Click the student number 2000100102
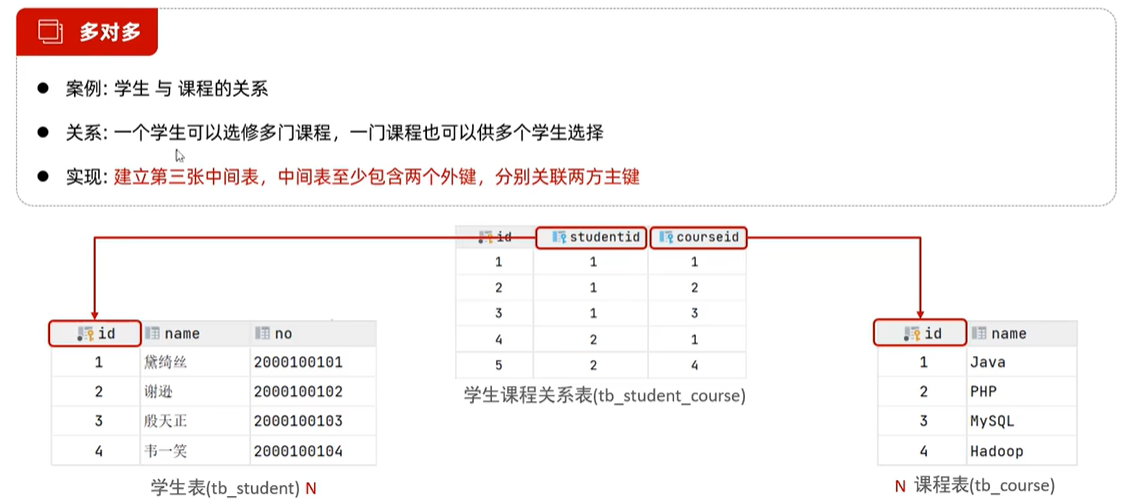 [x=298, y=392]
